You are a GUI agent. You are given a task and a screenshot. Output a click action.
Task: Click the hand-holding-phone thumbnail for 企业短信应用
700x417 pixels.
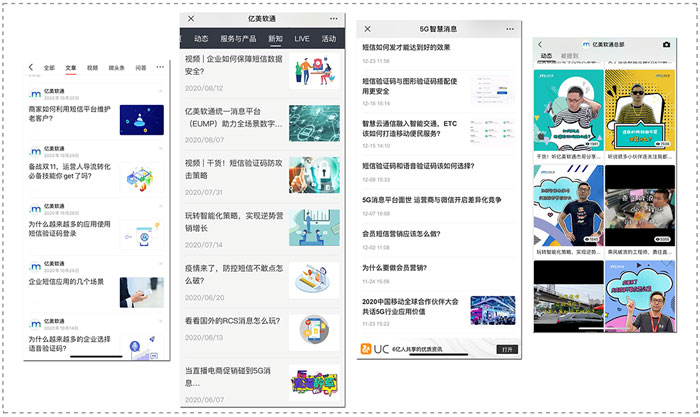142,292
